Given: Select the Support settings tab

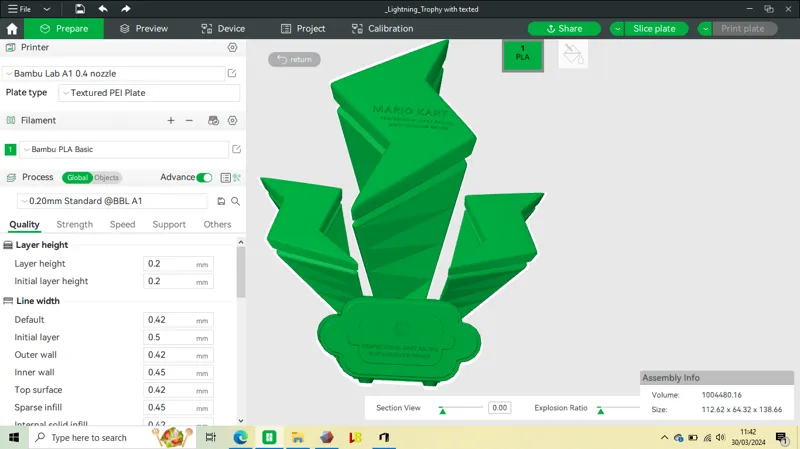Looking at the screenshot, I should click(x=169, y=224).
